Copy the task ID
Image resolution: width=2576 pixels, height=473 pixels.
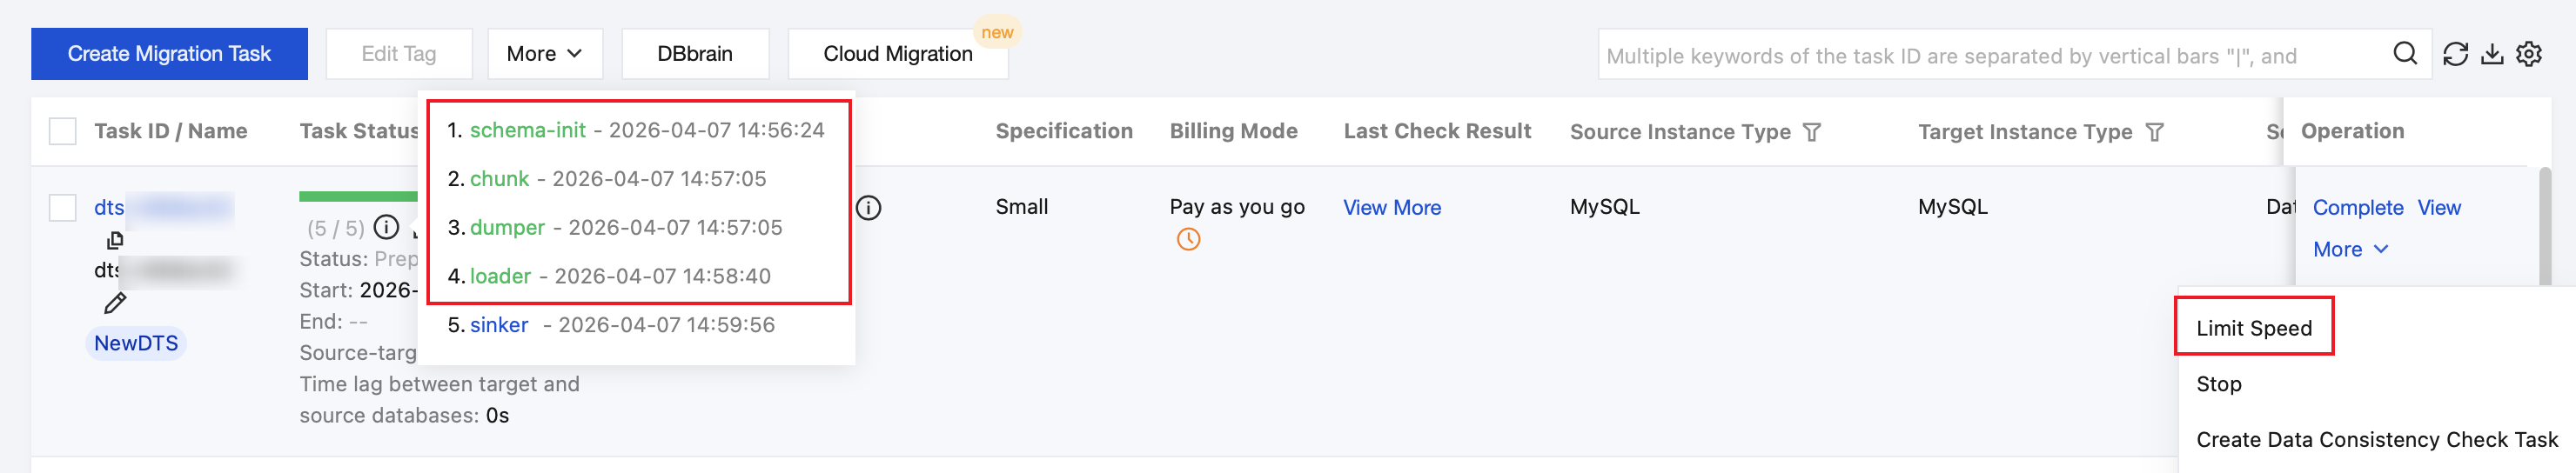tap(115, 240)
